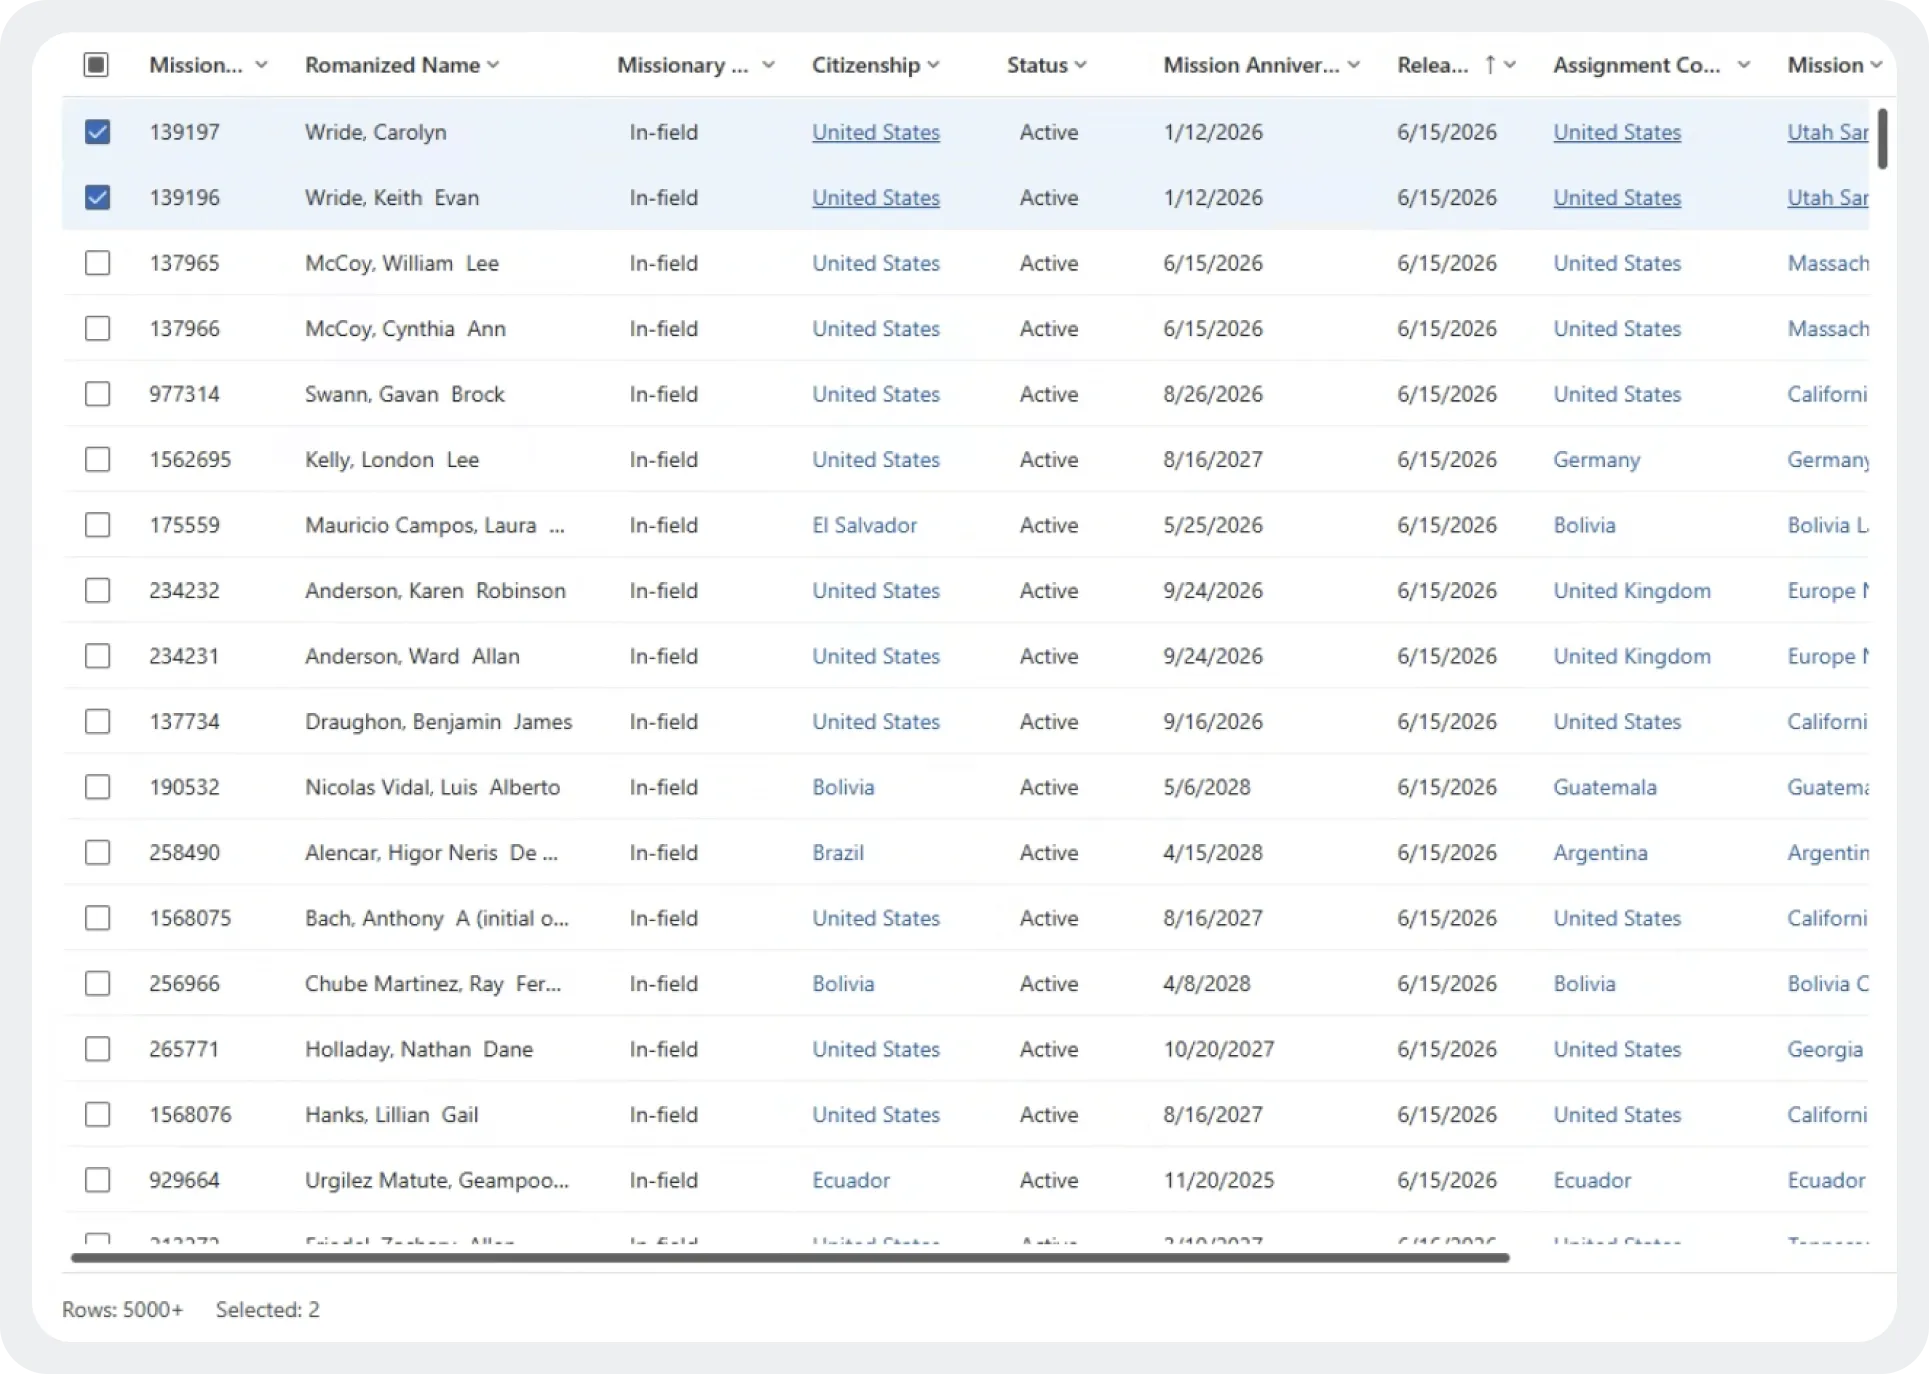Uncheck the Wride, Keith Evan row checkbox
This screenshot has height=1374, width=1929.
click(x=97, y=197)
